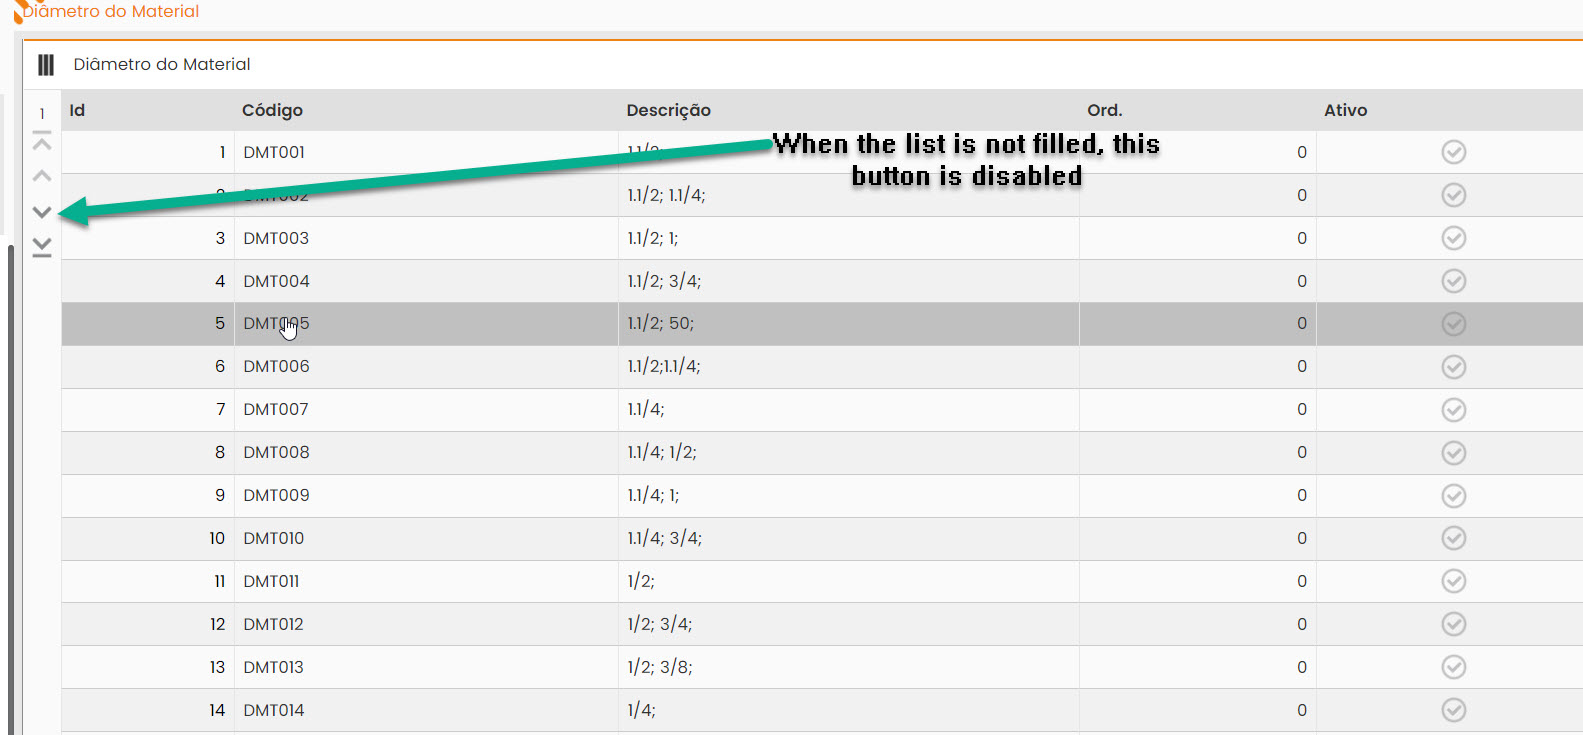Select the DMT003 code cell
Screen dimensions: 1583x735
point(426,238)
